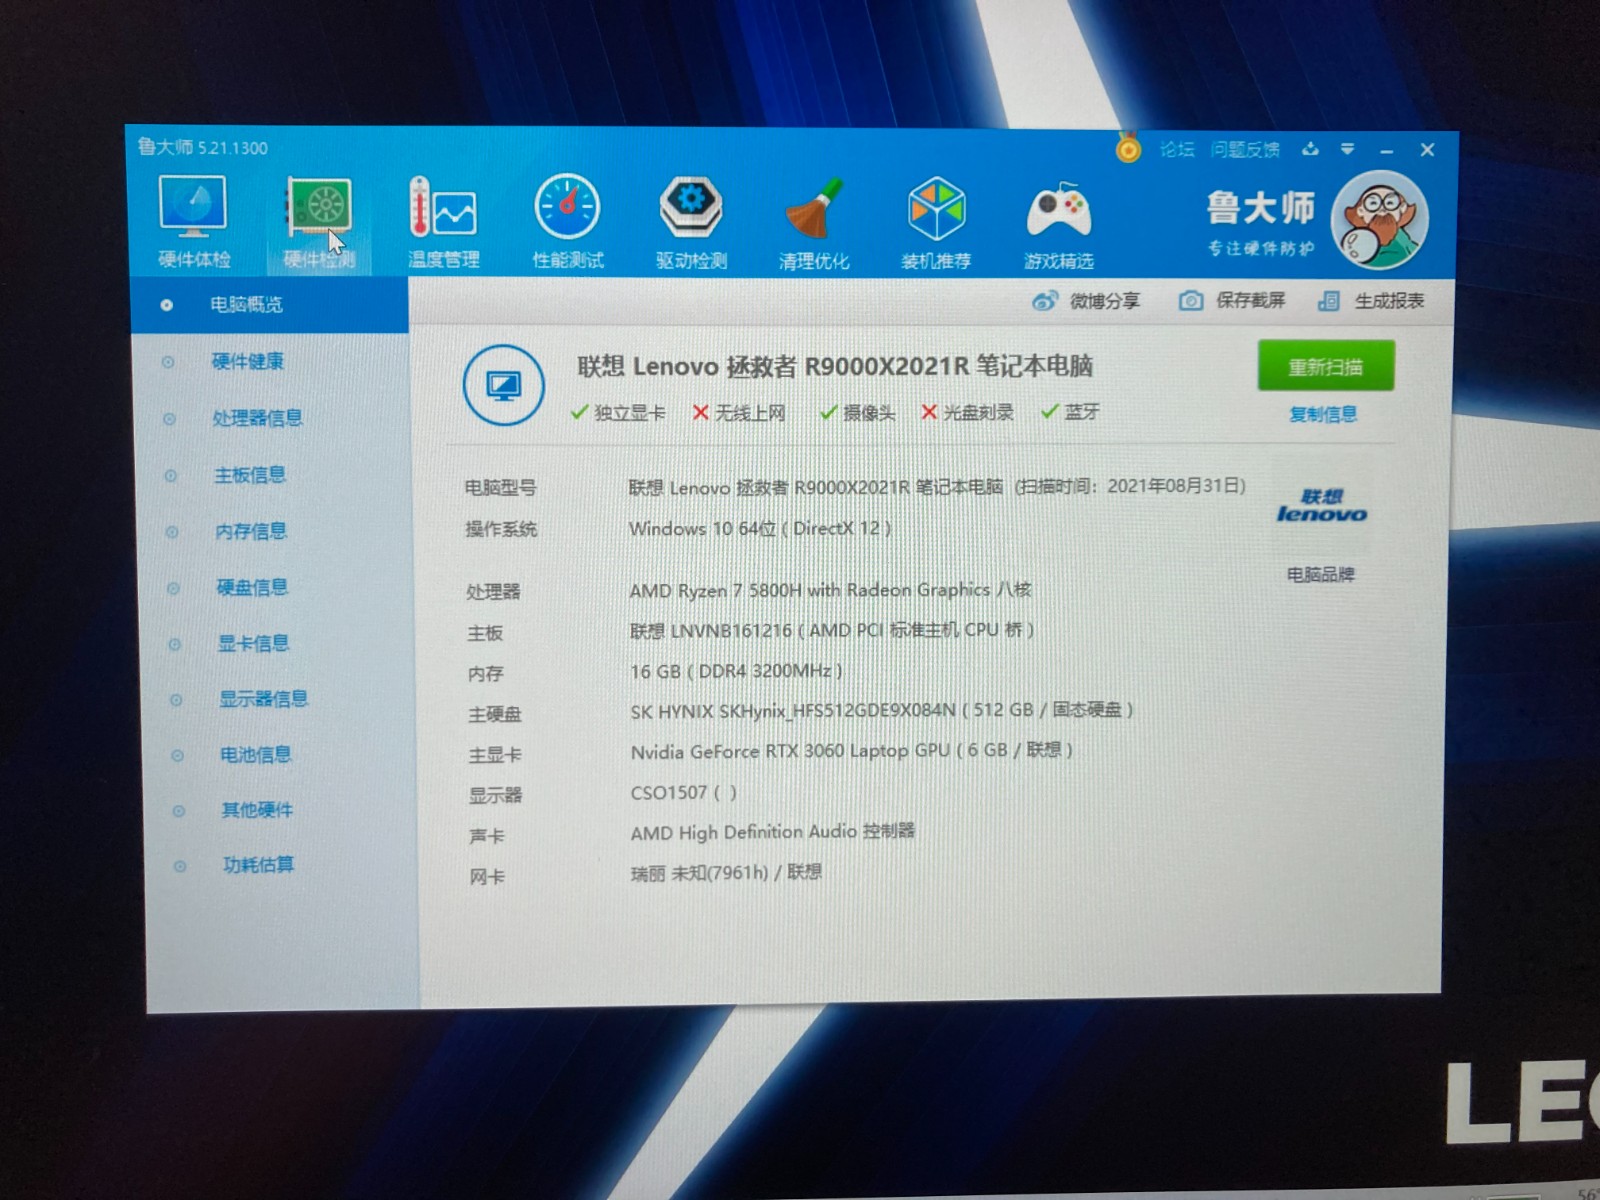Image resolution: width=1600 pixels, height=1200 pixels.
Task: Open 论坛 forum link
Action: (x=1177, y=150)
